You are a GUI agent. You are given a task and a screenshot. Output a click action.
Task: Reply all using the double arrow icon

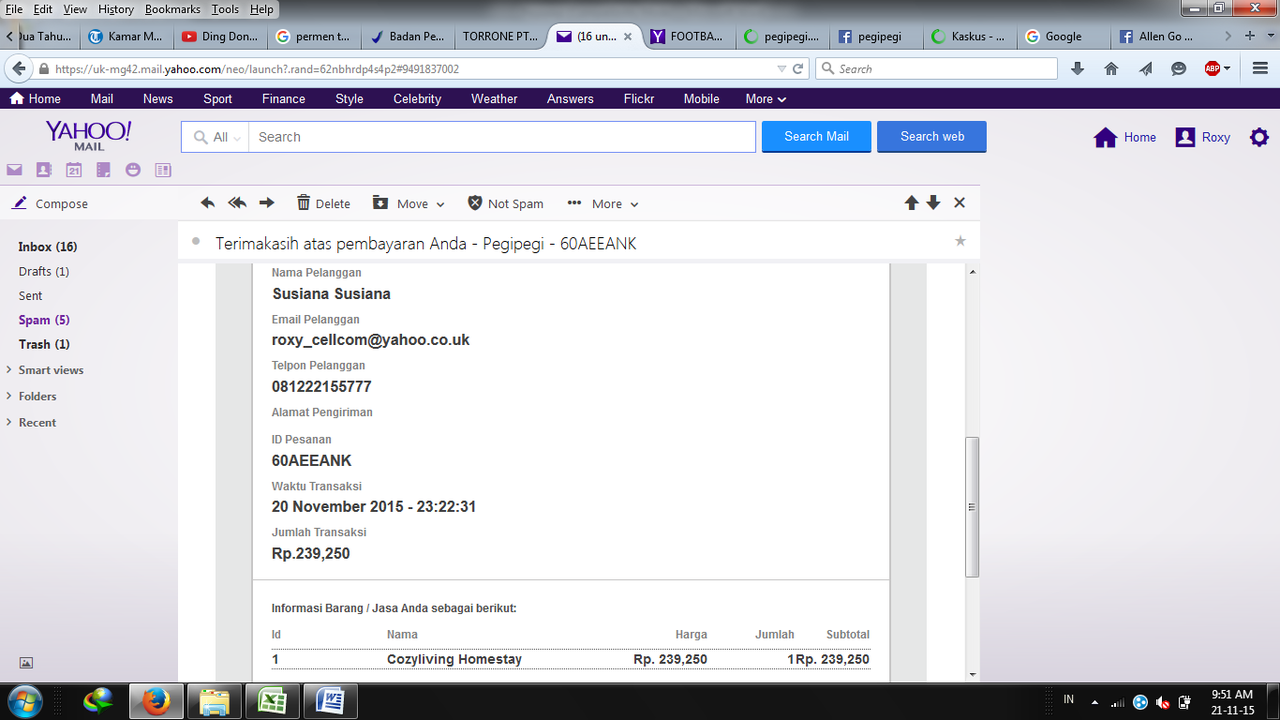(237, 203)
